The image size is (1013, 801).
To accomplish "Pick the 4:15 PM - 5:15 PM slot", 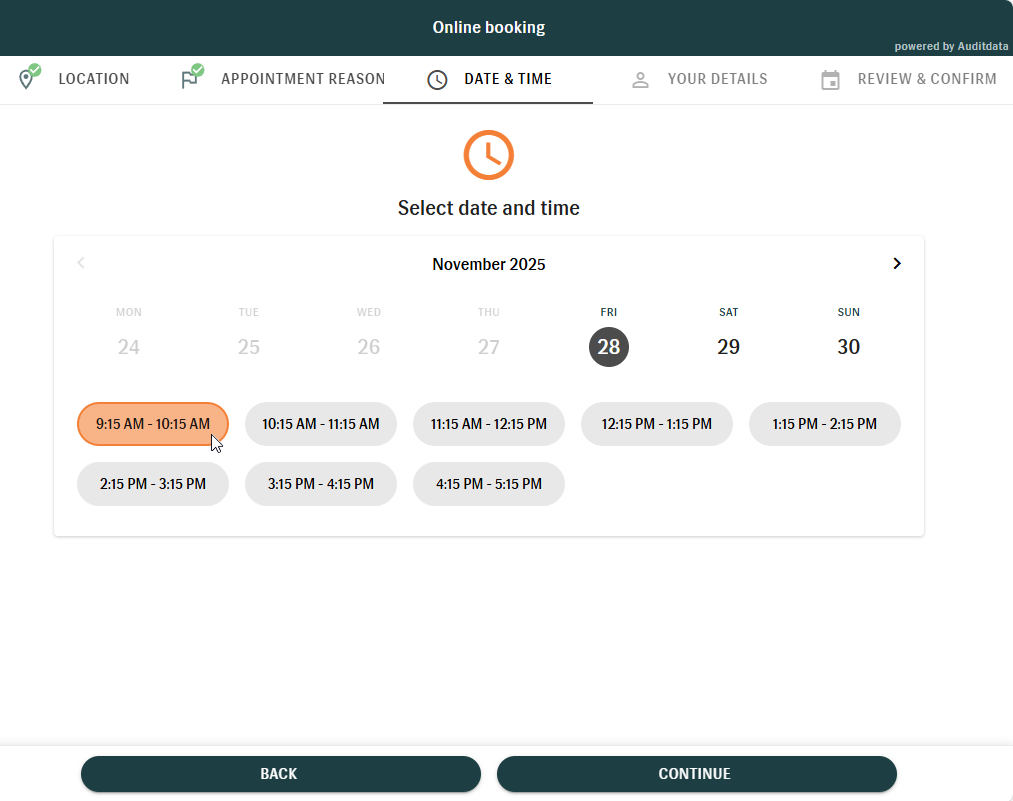I will [489, 484].
